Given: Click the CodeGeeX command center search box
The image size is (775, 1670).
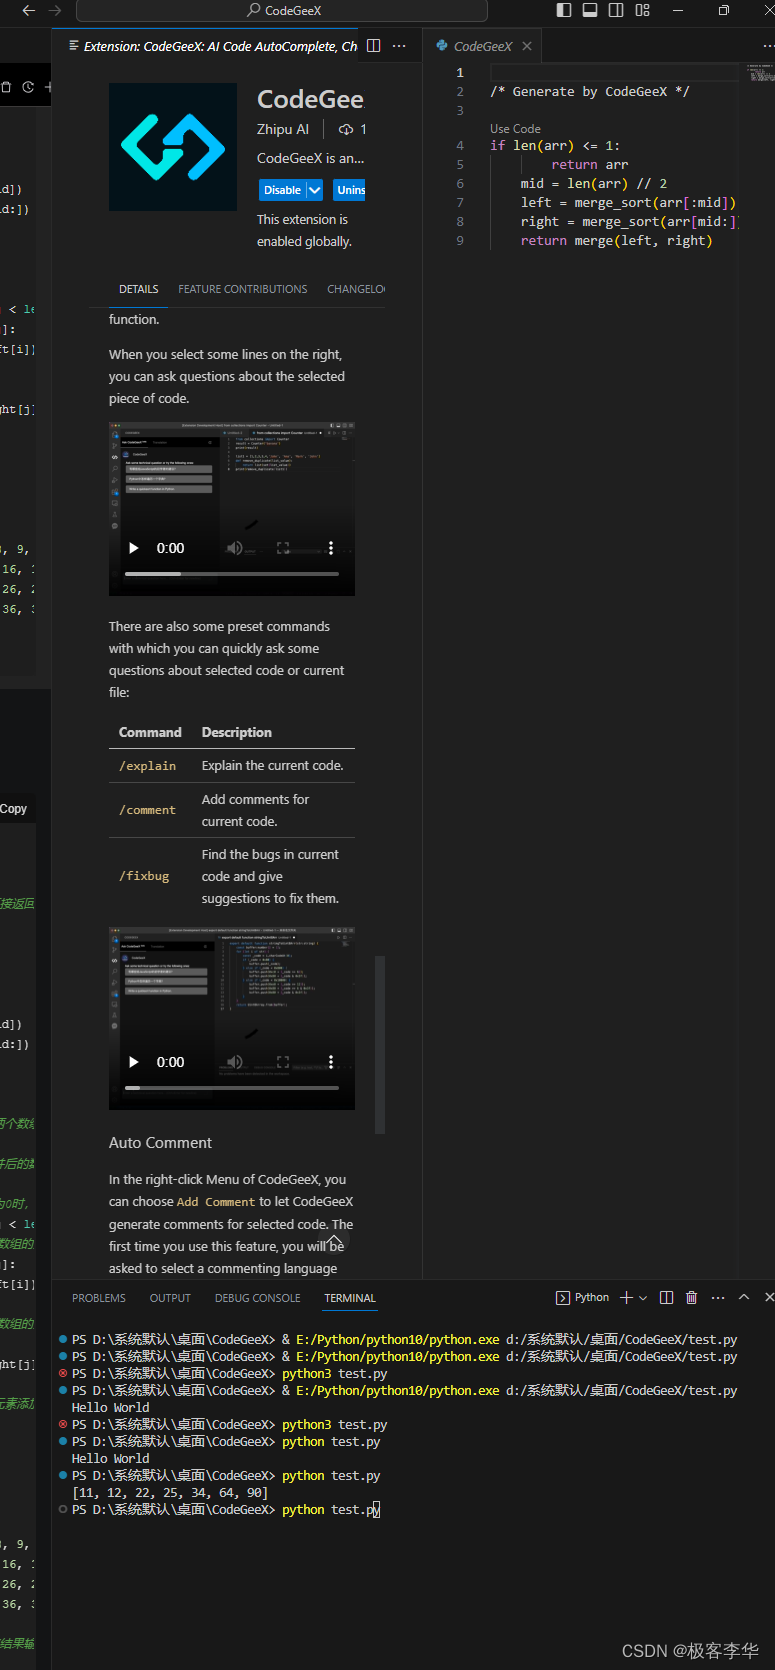Looking at the screenshot, I should 282,10.
